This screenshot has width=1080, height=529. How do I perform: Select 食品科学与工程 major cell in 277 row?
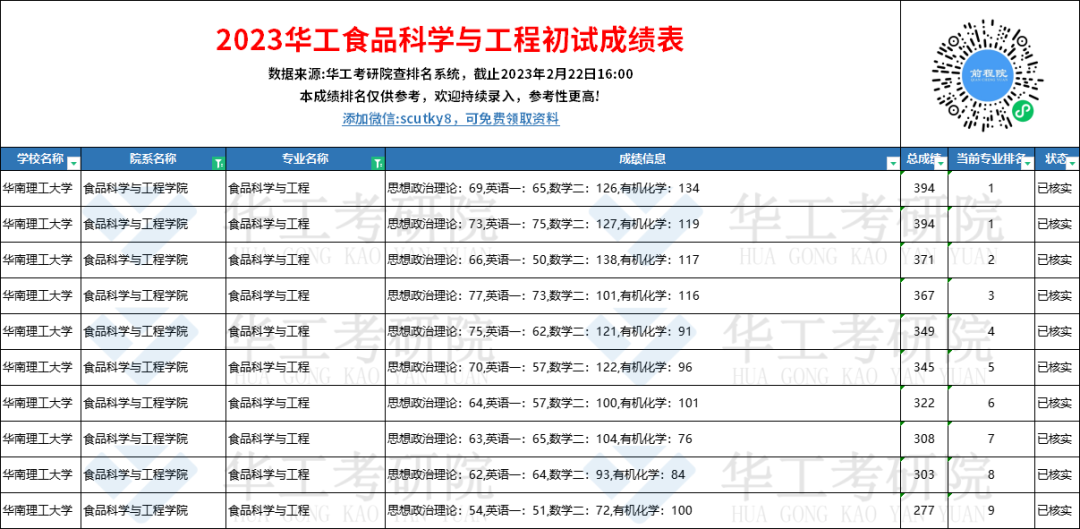coord(306,510)
